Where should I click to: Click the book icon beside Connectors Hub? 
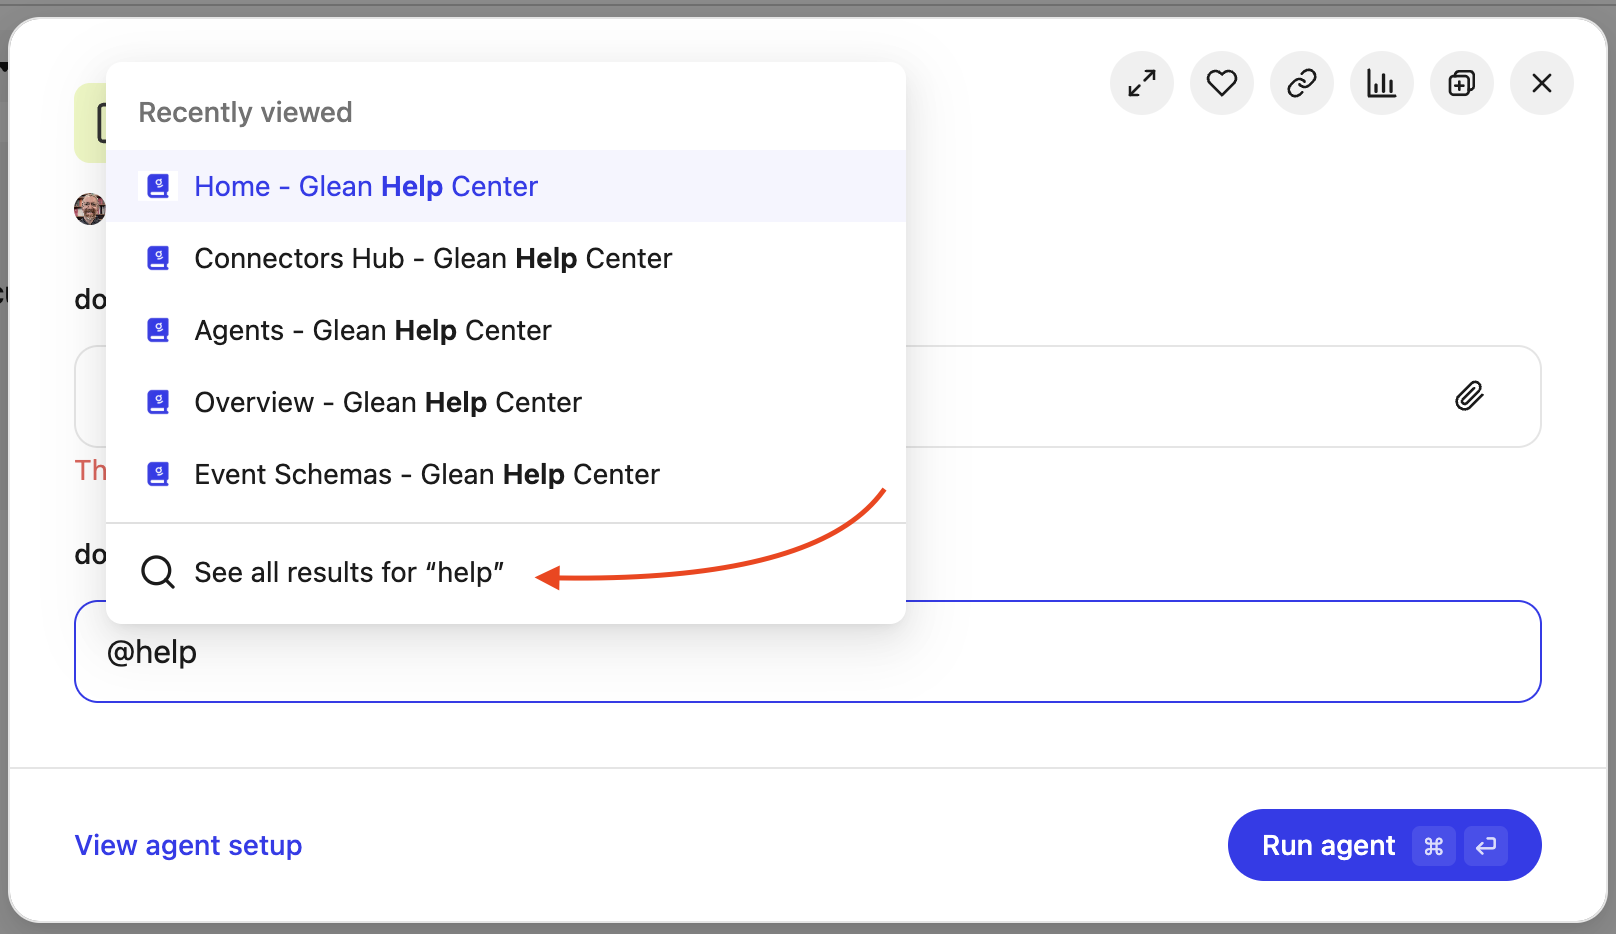(x=158, y=258)
